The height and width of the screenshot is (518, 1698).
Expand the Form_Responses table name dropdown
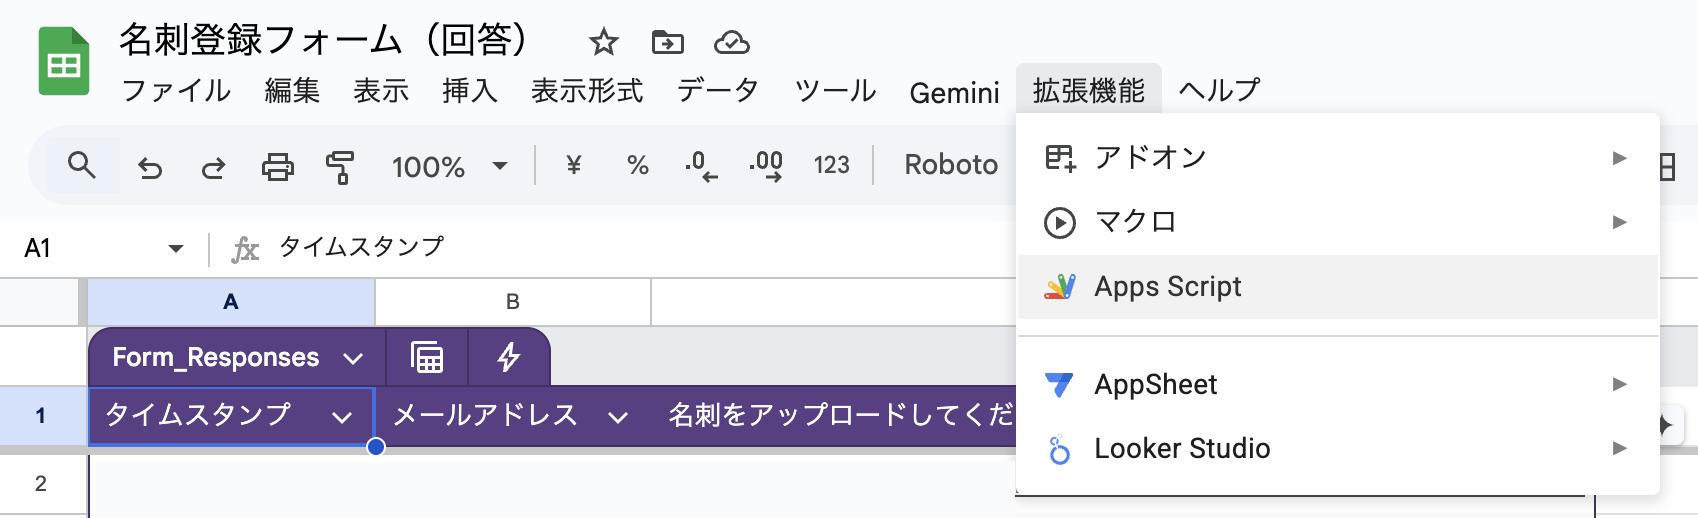352,358
